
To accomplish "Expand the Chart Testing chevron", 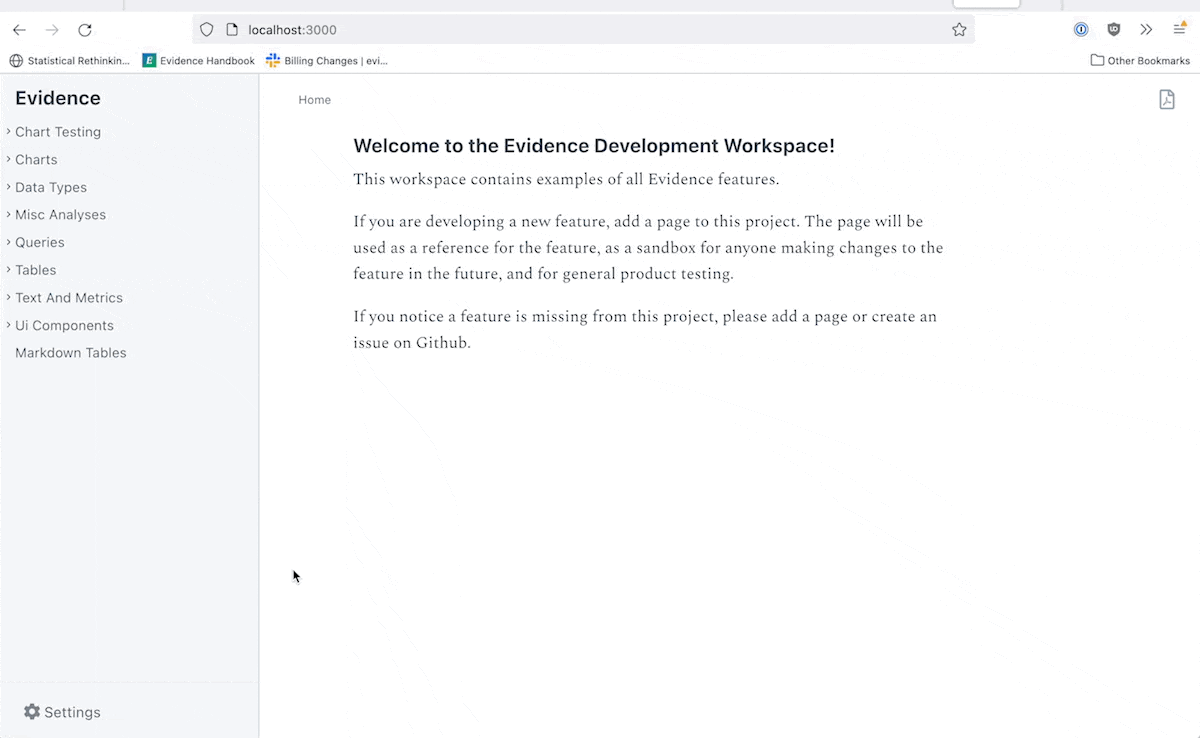I will coord(8,131).
